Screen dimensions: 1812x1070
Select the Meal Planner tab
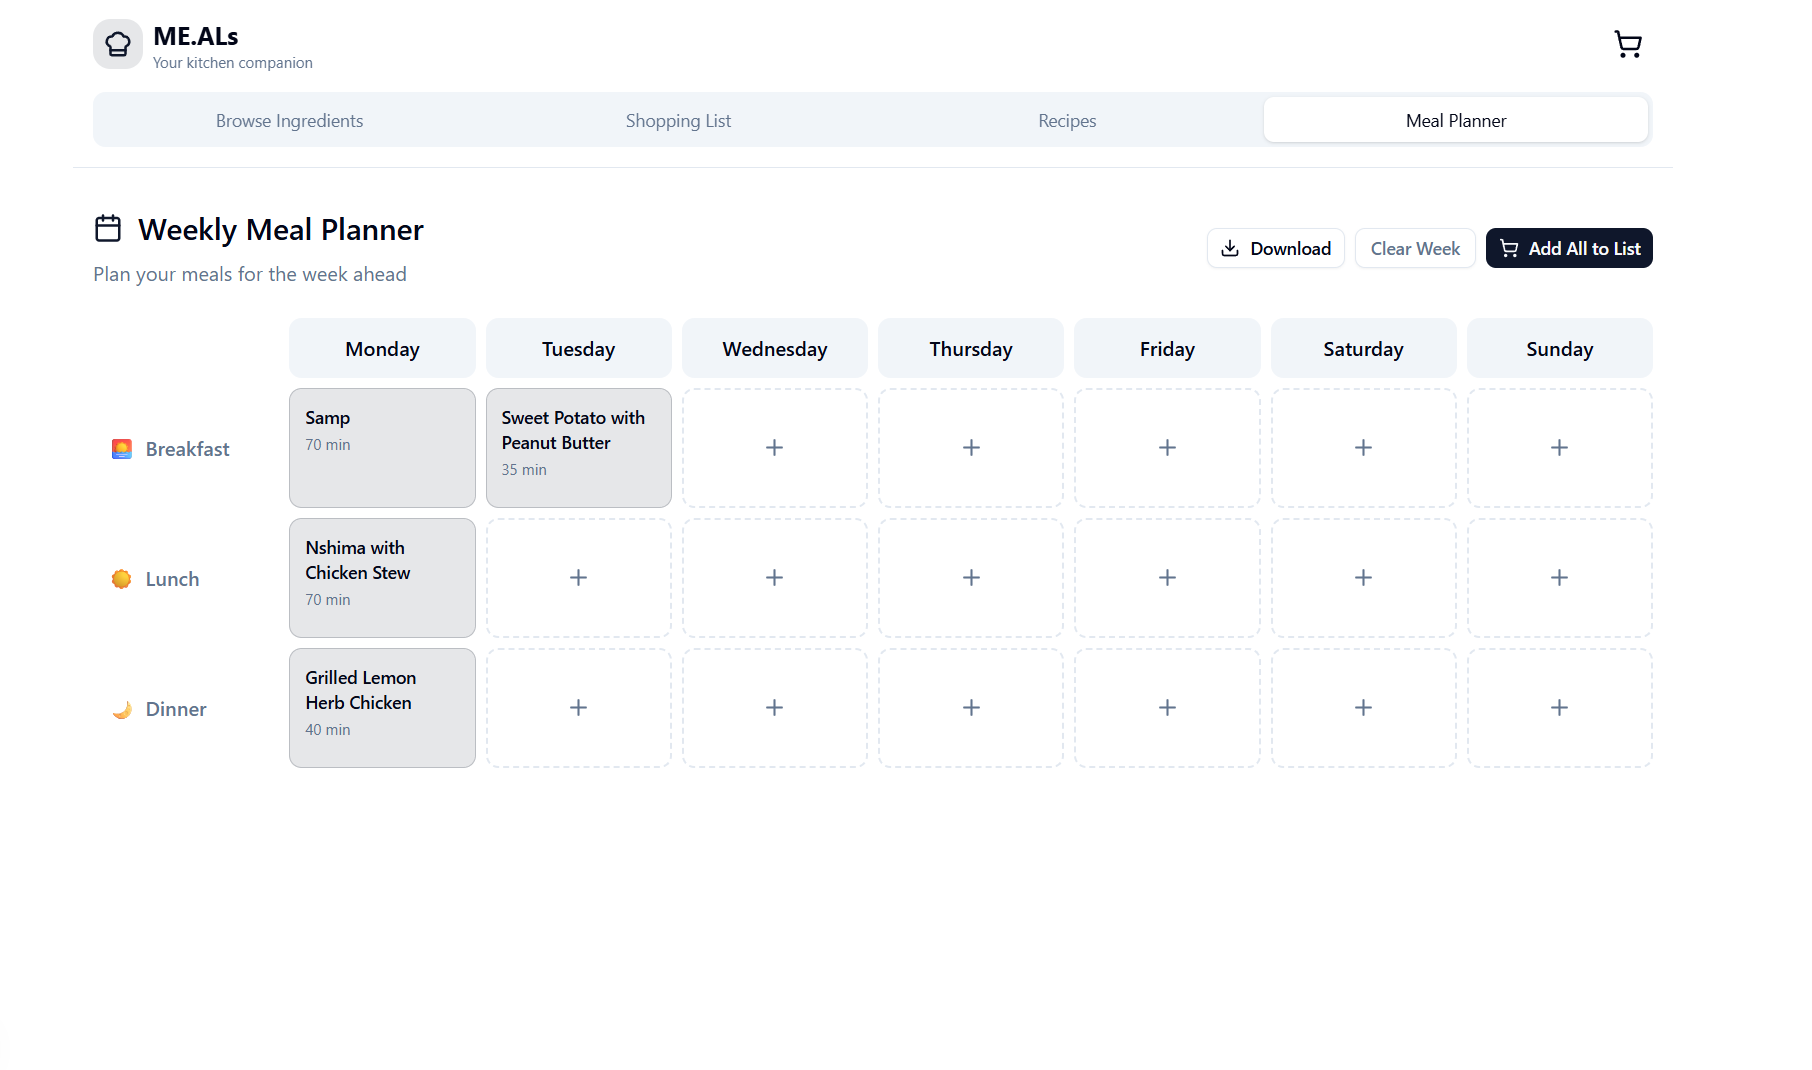(x=1455, y=121)
